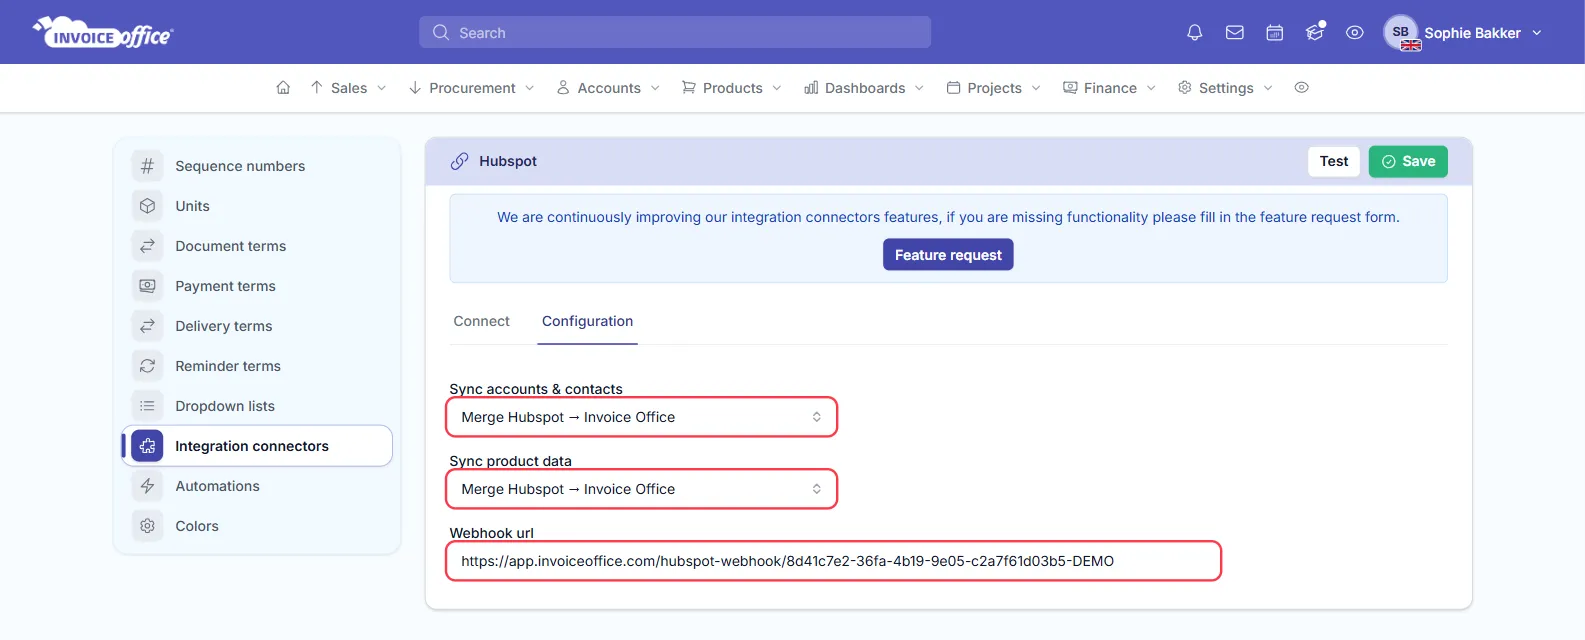1585x640 pixels.
Task: Click the Hubspot link chain icon
Action: pyautogui.click(x=459, y=161)
